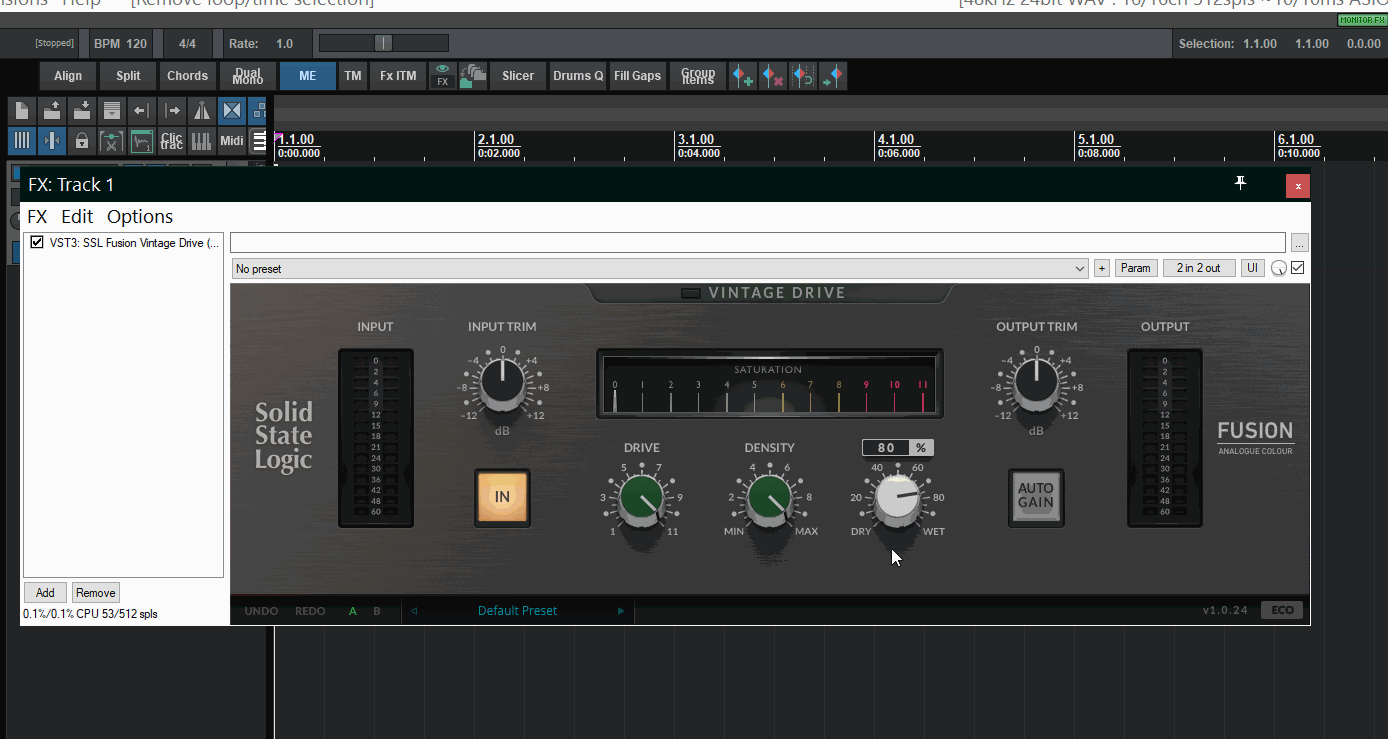Toggle the orange IN button
Viewport: 1388px width, 739px height.
pyautogui.click(x=502, y=497)
